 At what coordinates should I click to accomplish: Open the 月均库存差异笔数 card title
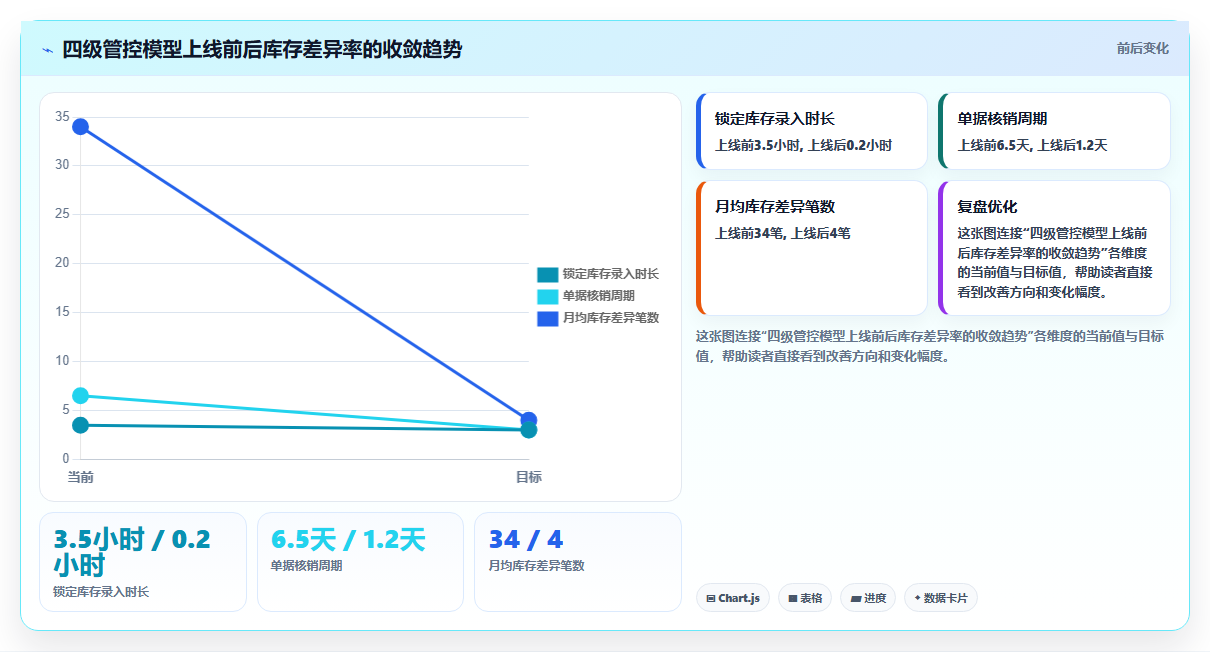coord(775,207)
